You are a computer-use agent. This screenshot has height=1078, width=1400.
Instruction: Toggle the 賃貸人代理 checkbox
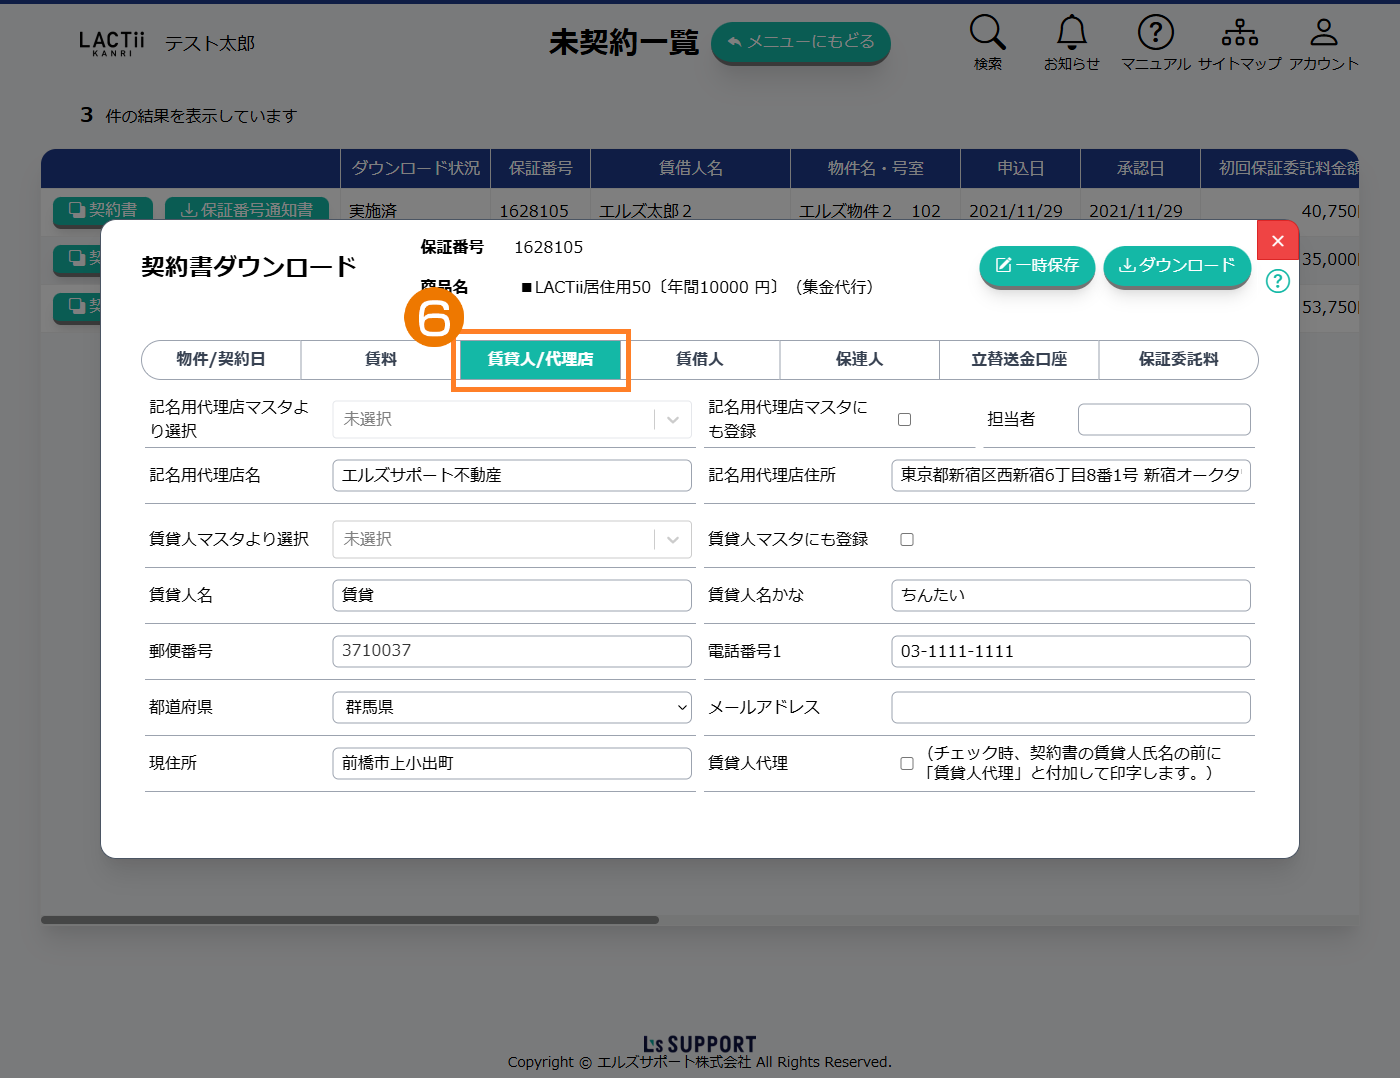906,763
